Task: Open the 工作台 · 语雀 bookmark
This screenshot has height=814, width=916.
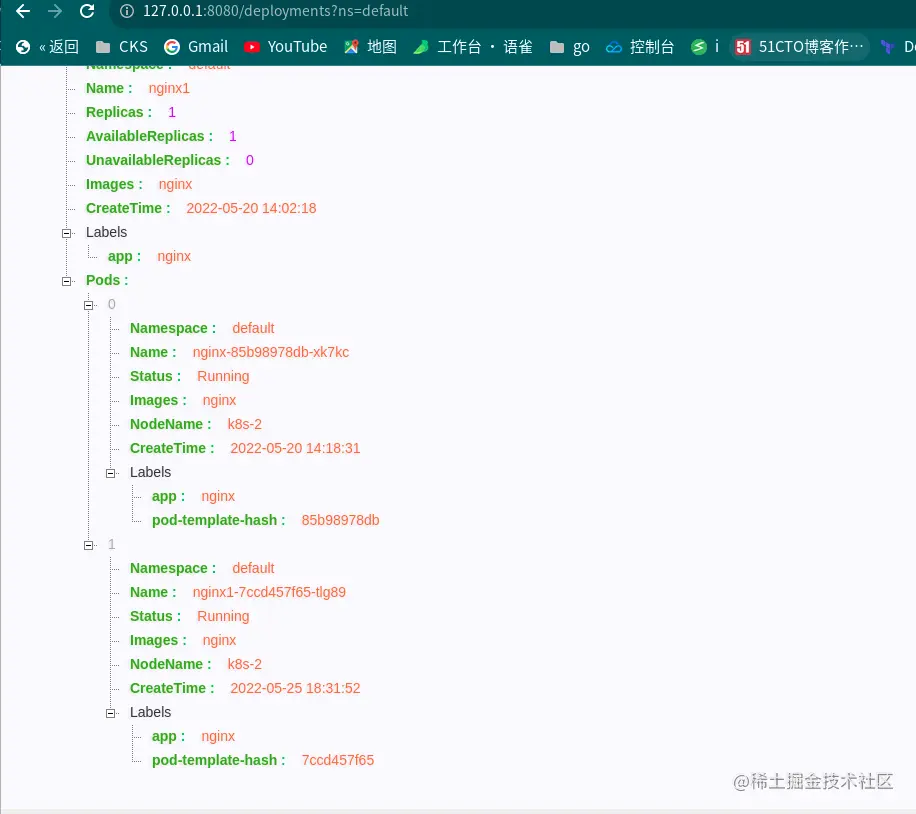Action: tap(473, 47)
